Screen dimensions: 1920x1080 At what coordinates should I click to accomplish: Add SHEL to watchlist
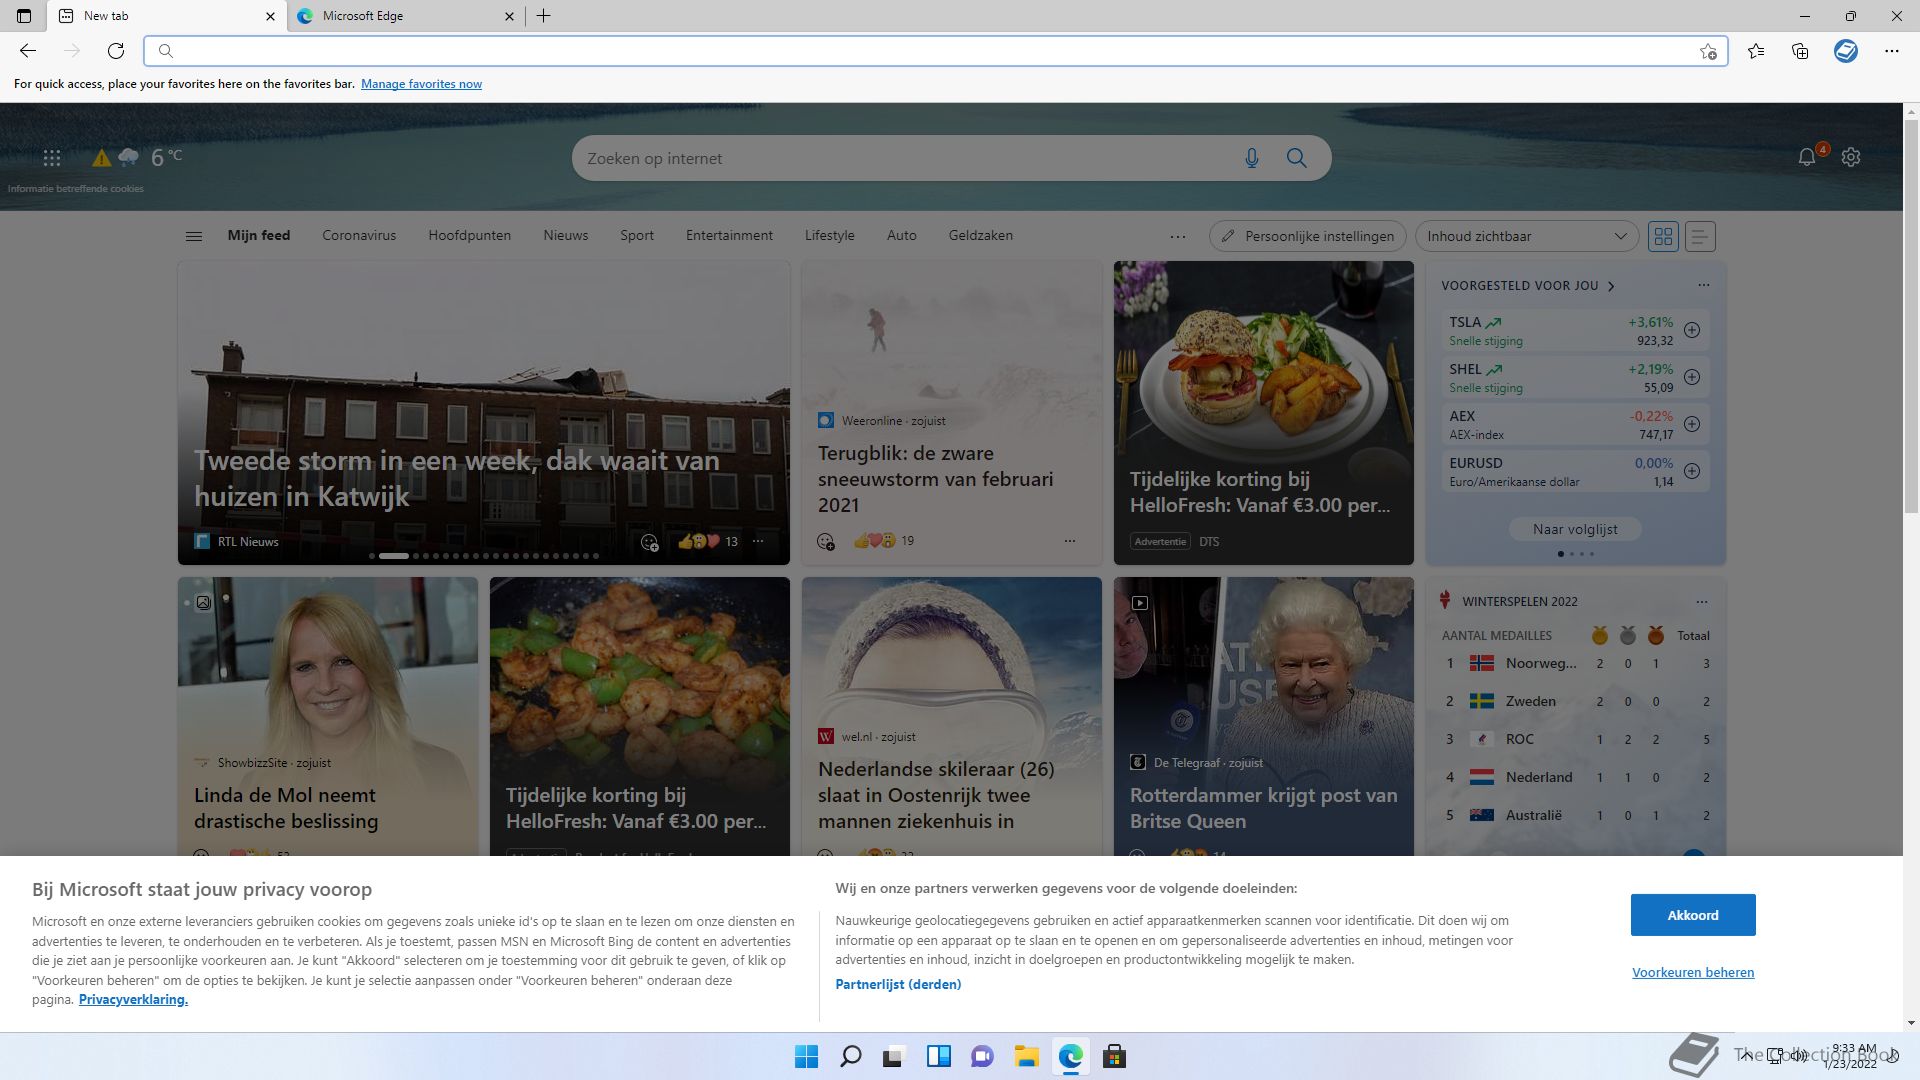[1692, 377]
